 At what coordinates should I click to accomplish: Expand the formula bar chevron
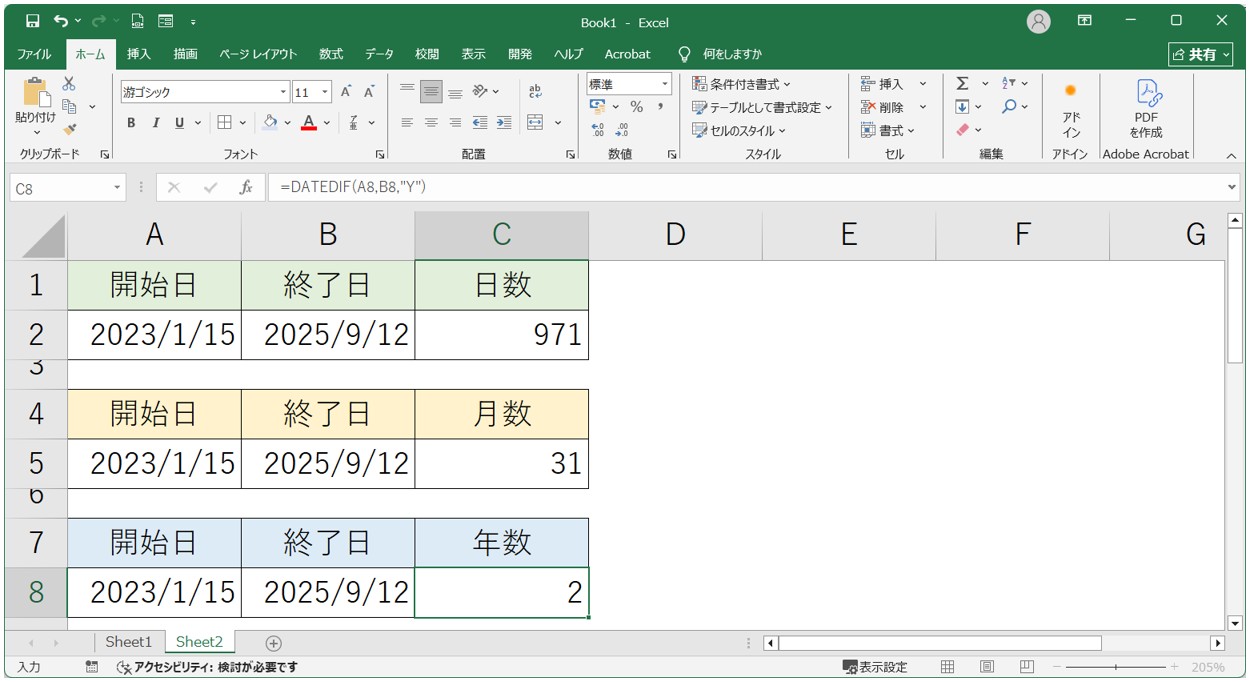(x=1232, y=187)
